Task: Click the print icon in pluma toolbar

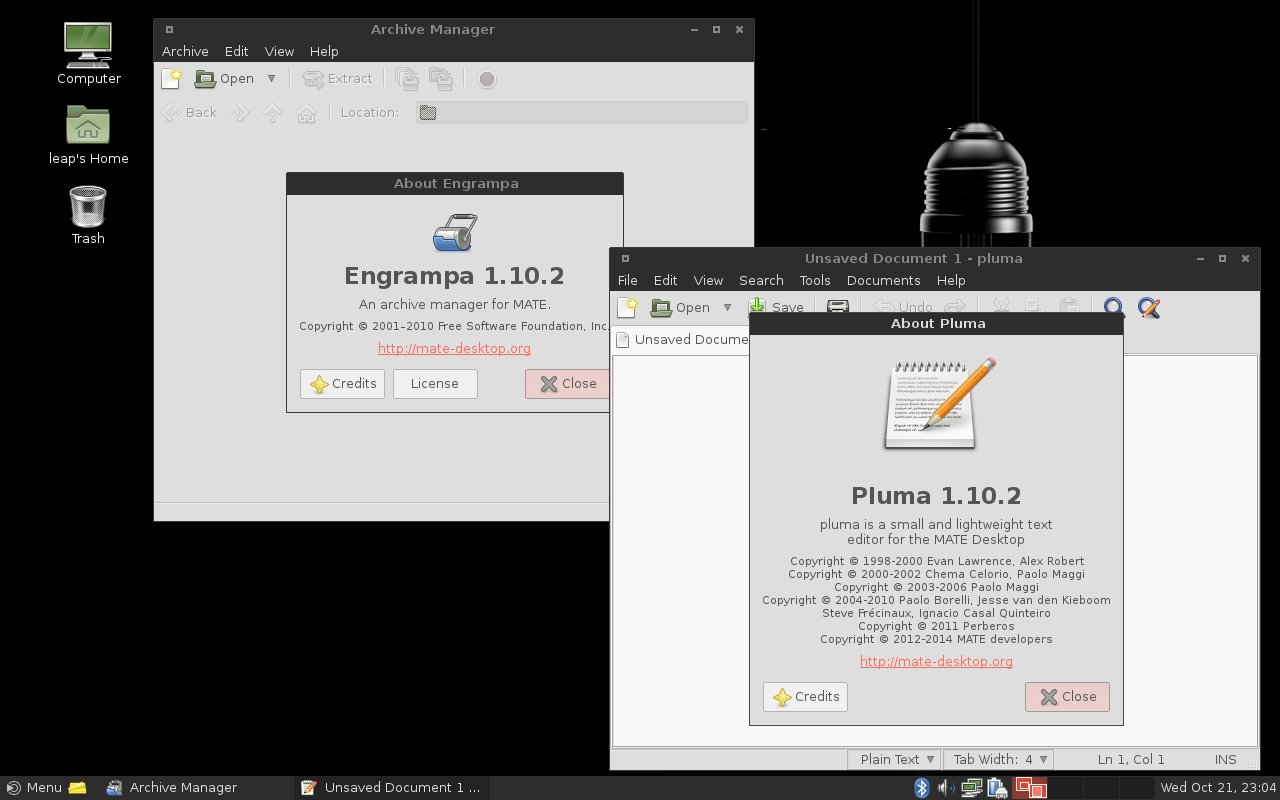Action: click(x=838, y=307)
